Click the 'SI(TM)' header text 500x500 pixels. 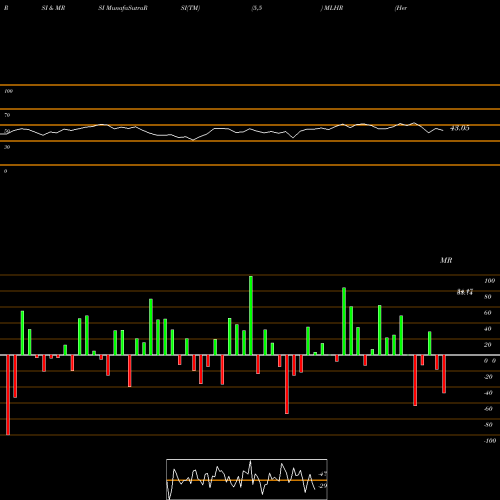tap(190, 8)
